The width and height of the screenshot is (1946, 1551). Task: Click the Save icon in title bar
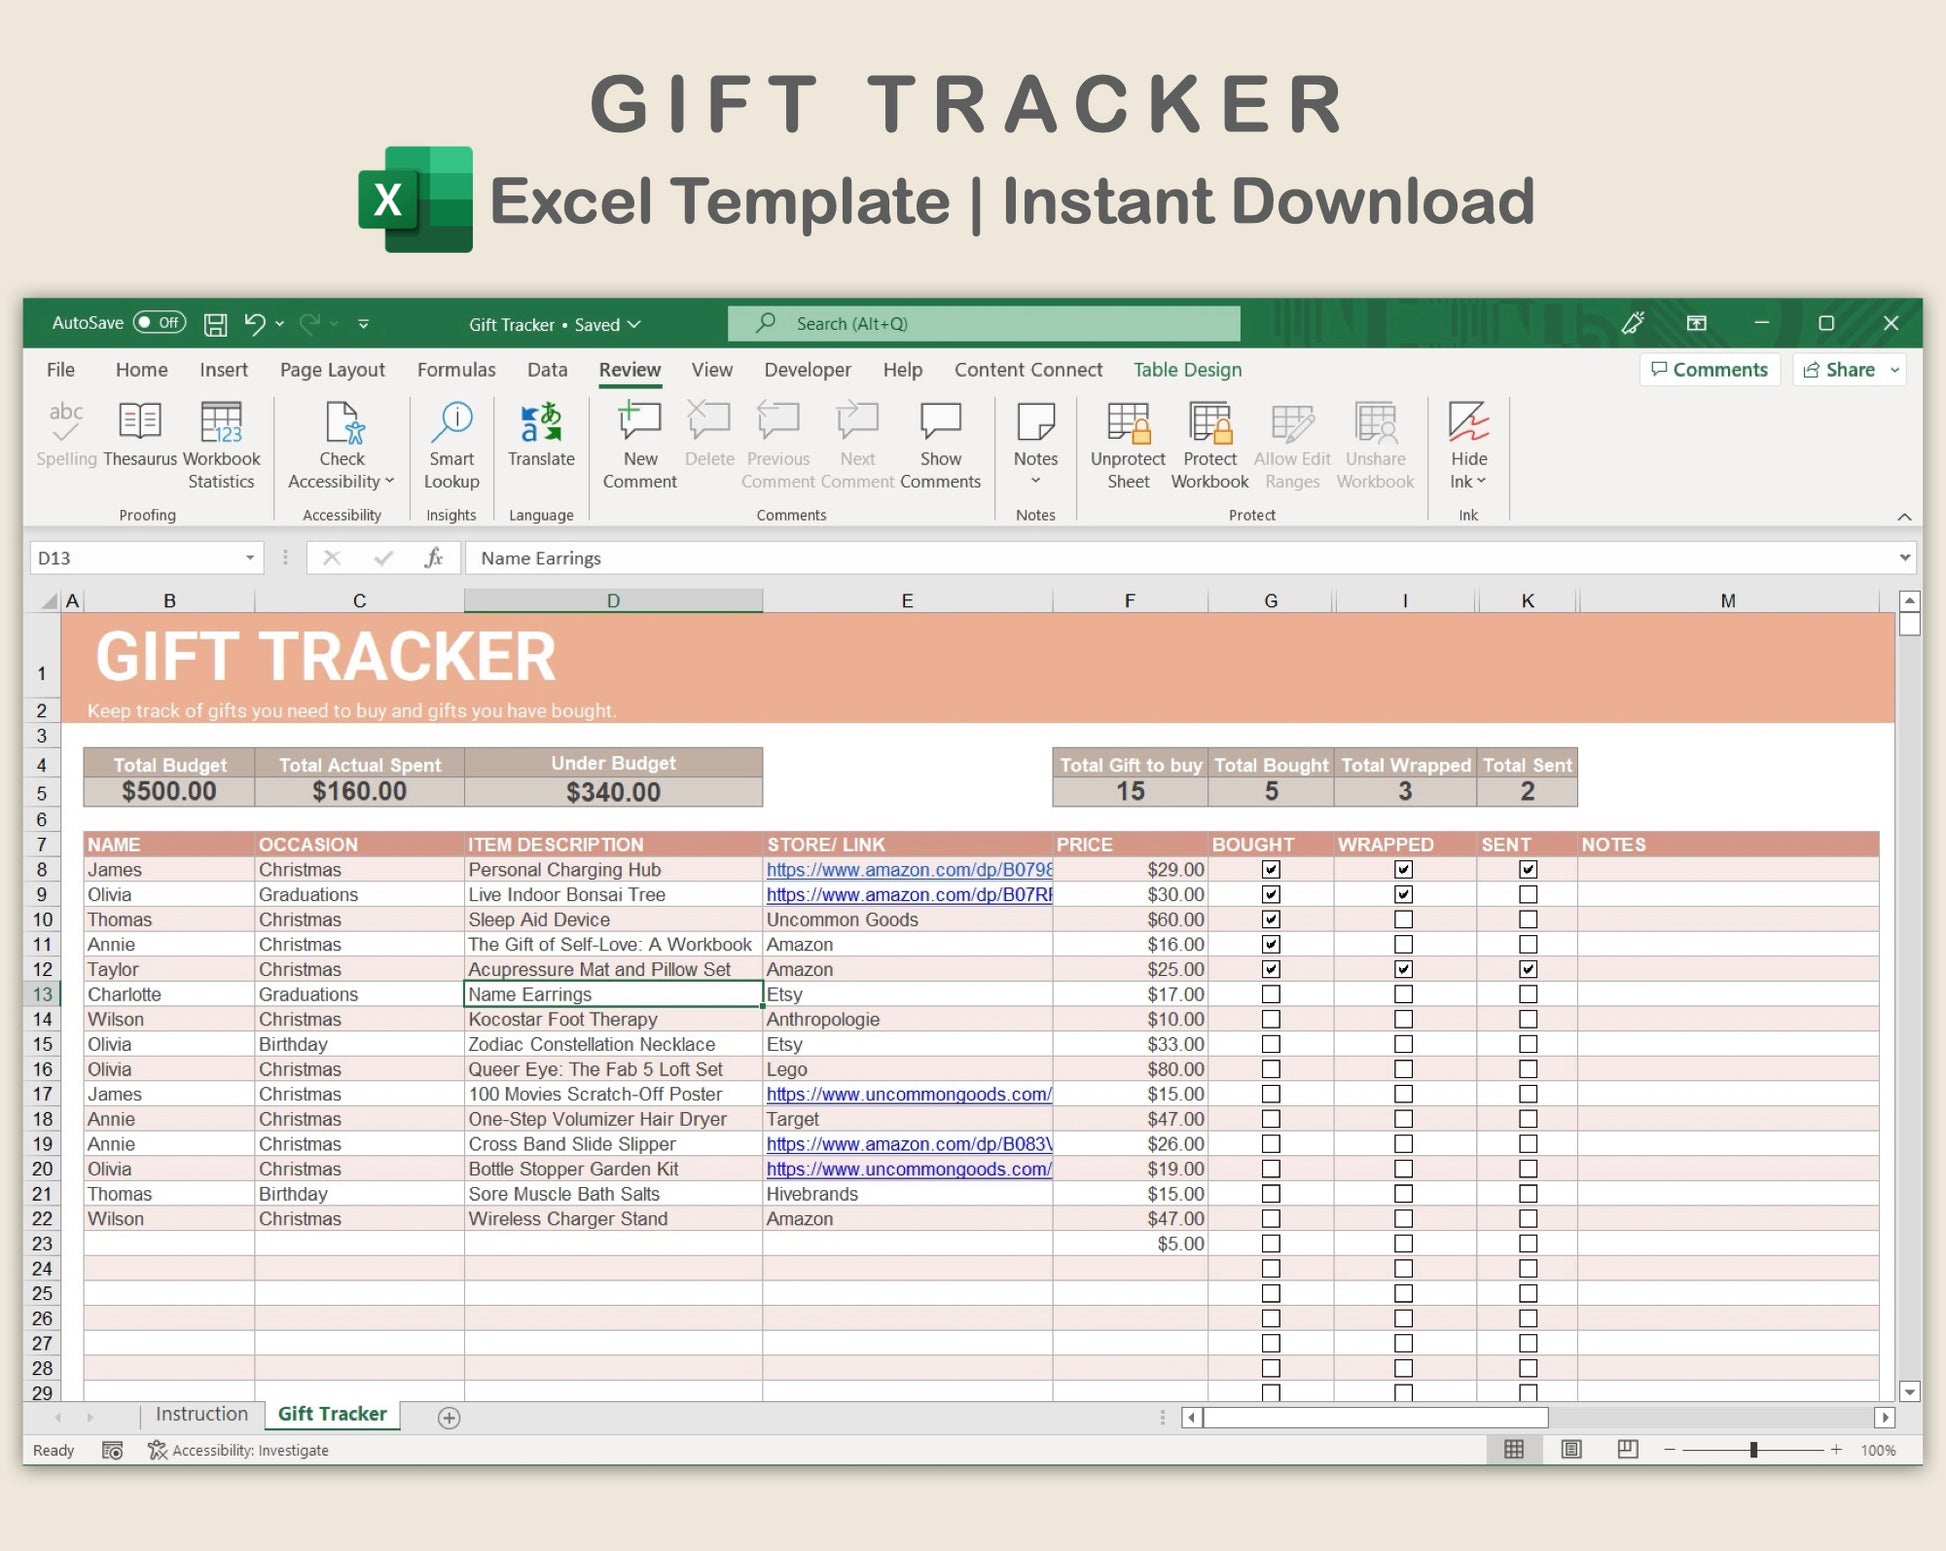[x=215, y=324]
